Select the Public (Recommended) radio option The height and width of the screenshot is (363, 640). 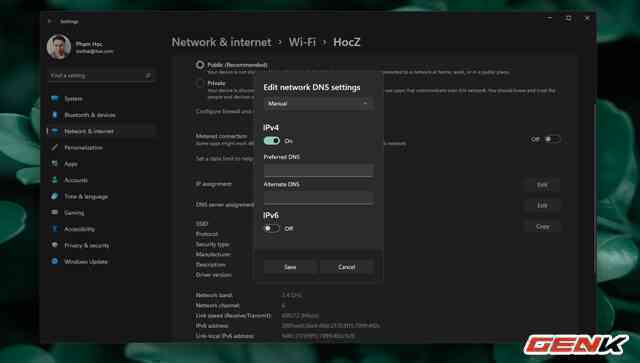(x=200, y=65)
